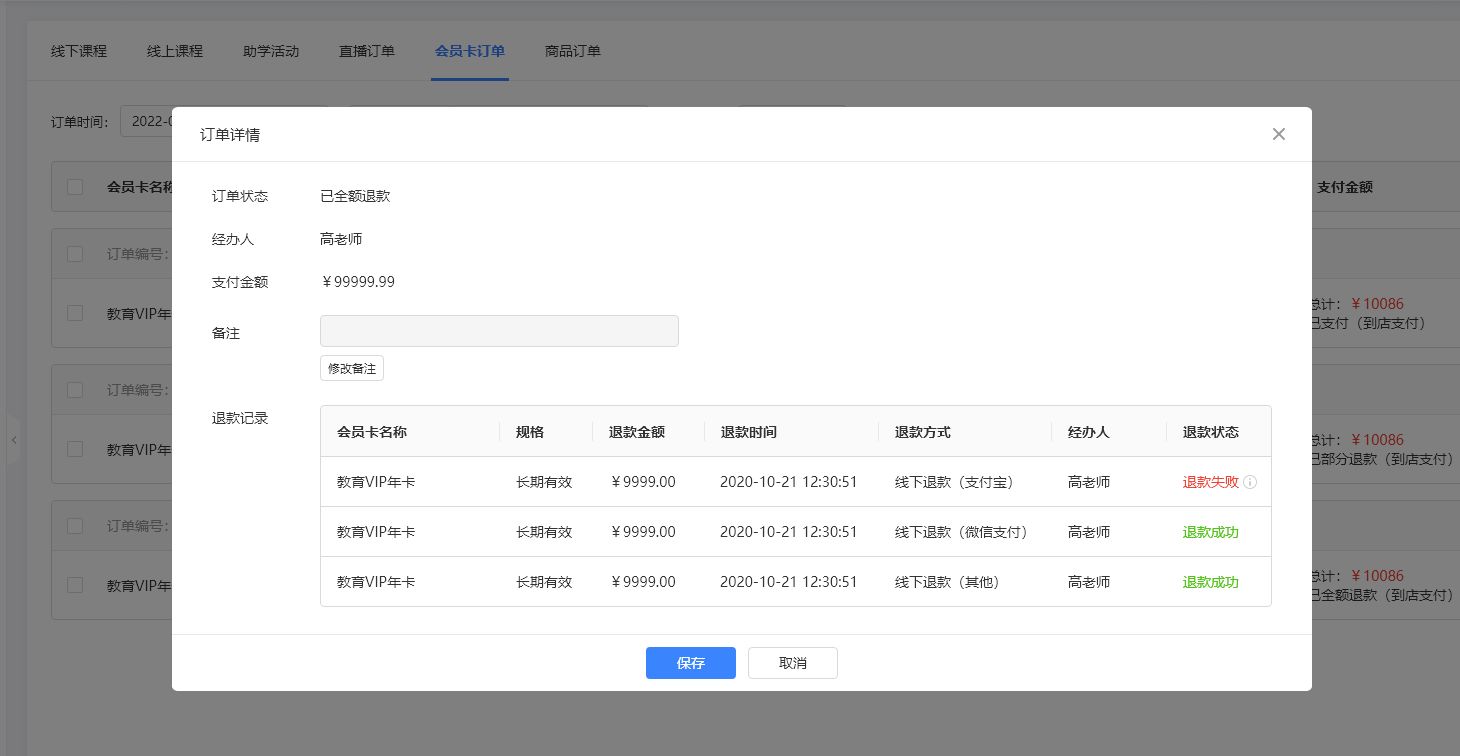Click the 退款状态 column header
The width and height of the screenshot is (1460, 756).
click(x=1211, y=432)
